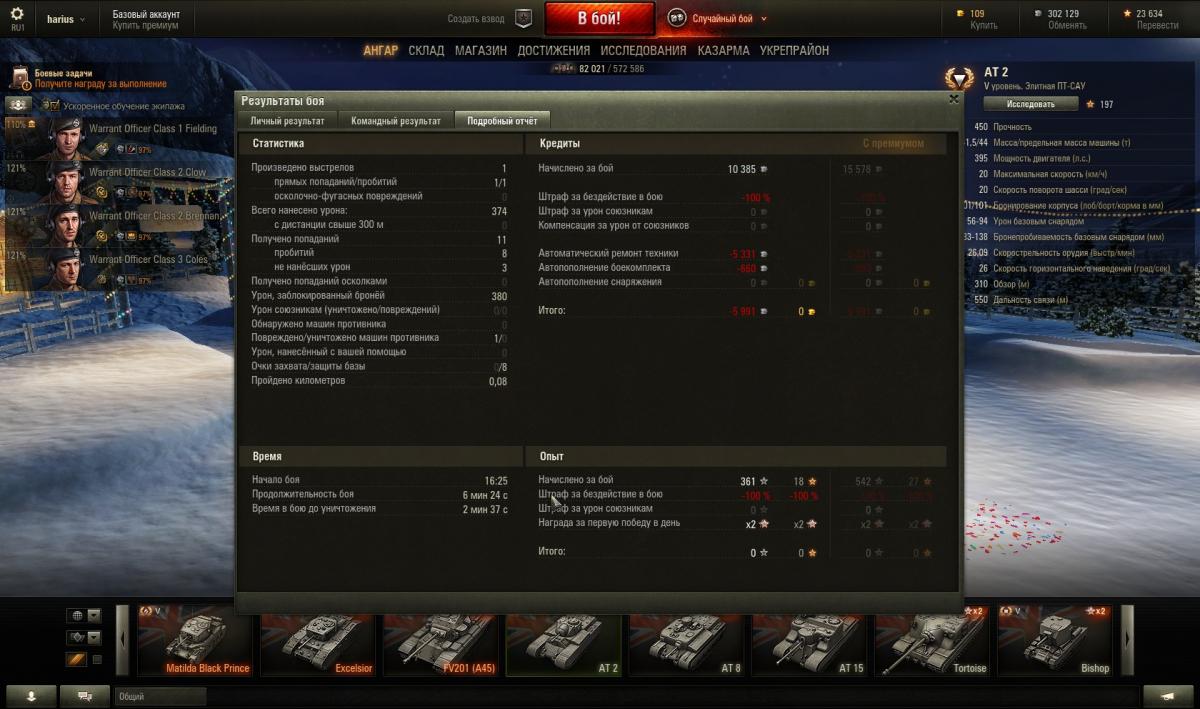Click the chat channels button at bottom

(85, 696)
